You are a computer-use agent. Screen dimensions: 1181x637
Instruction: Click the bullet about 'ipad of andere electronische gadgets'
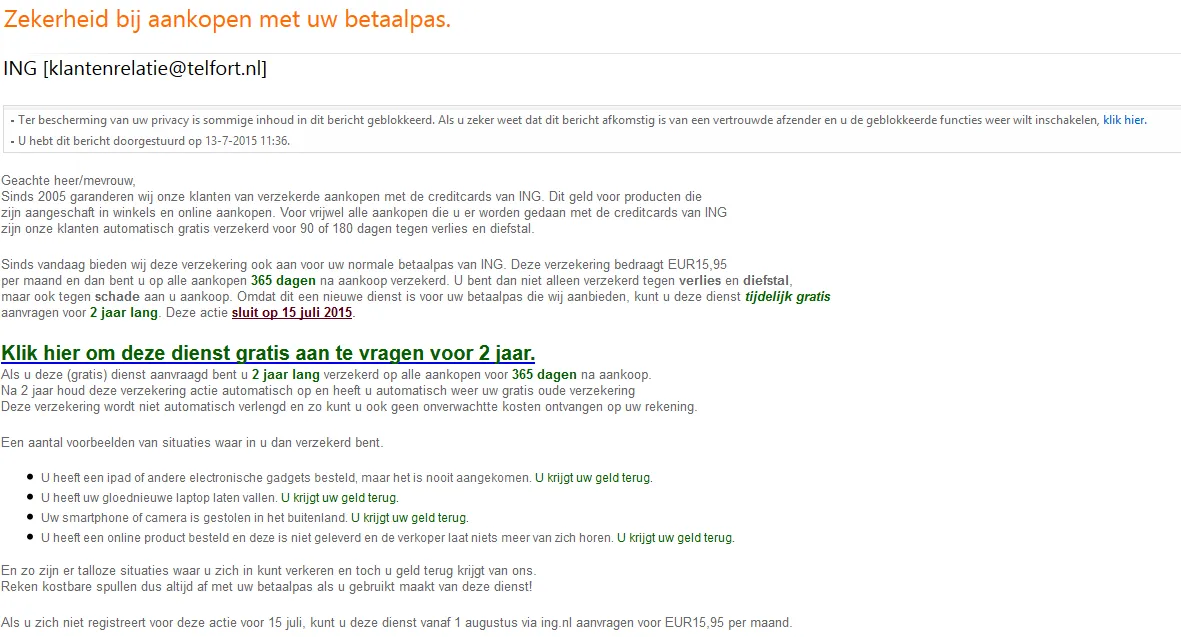click(346, 478)
